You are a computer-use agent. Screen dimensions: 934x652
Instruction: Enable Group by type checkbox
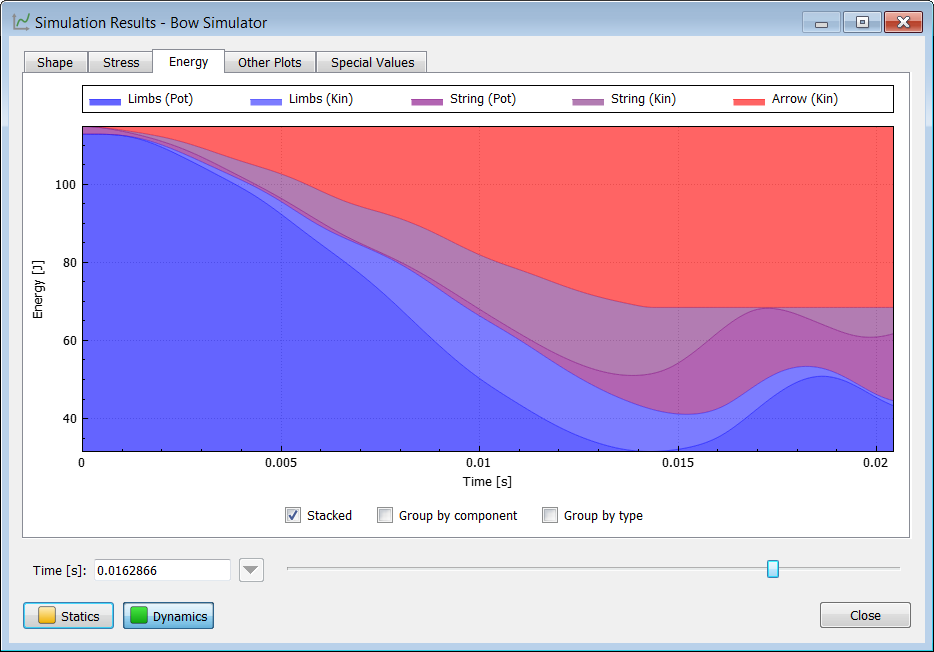tap(550, 515)
